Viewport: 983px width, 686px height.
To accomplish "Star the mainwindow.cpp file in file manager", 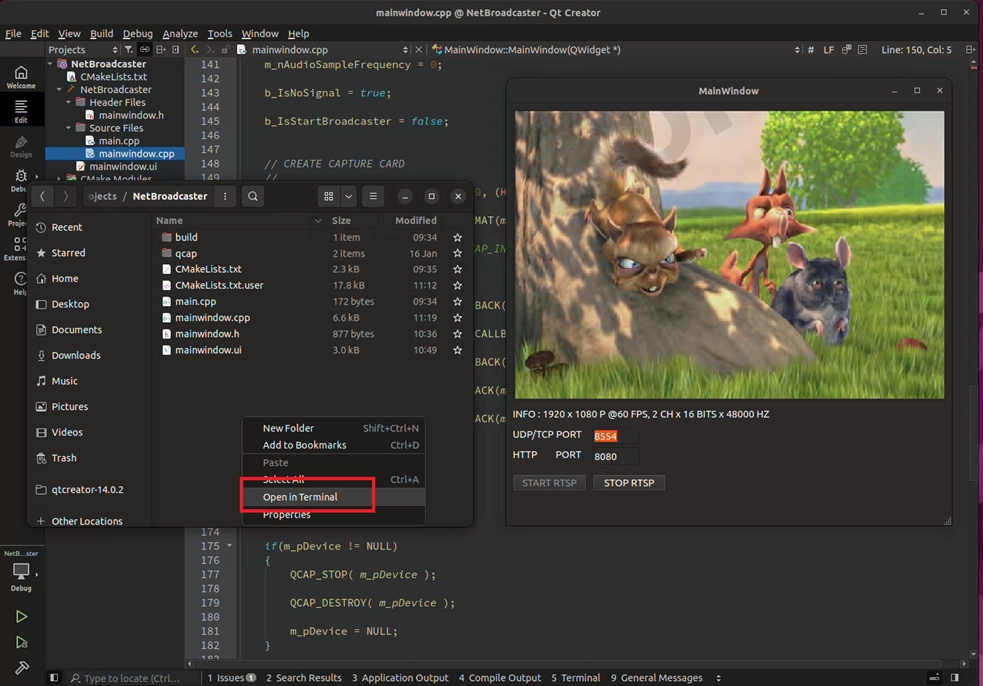I will click(458, 318).
